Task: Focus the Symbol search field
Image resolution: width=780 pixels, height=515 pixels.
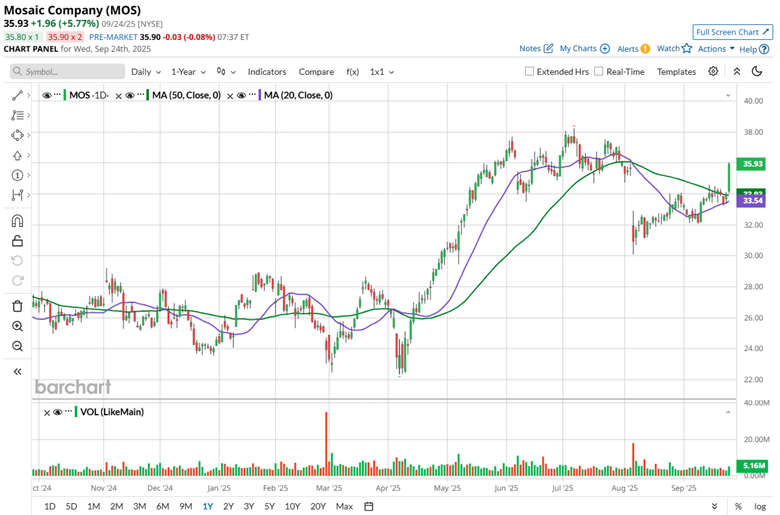Action: point(67,72)
